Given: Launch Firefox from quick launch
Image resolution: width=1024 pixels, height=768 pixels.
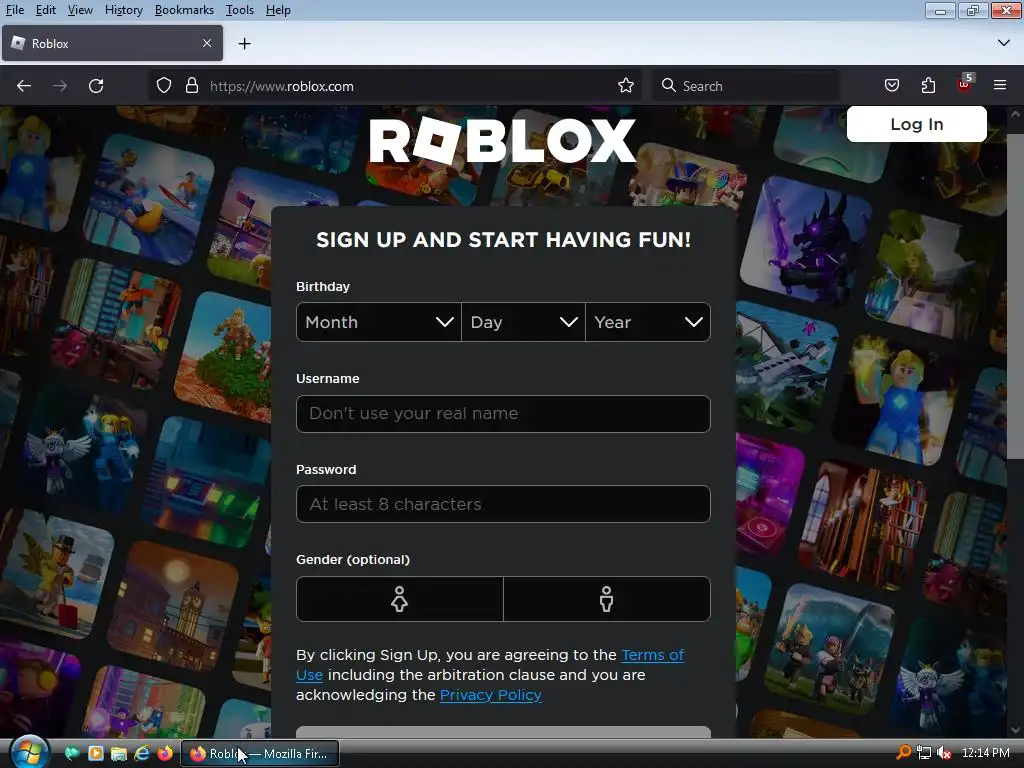Looking at the screenshot, I should [165, 753].
